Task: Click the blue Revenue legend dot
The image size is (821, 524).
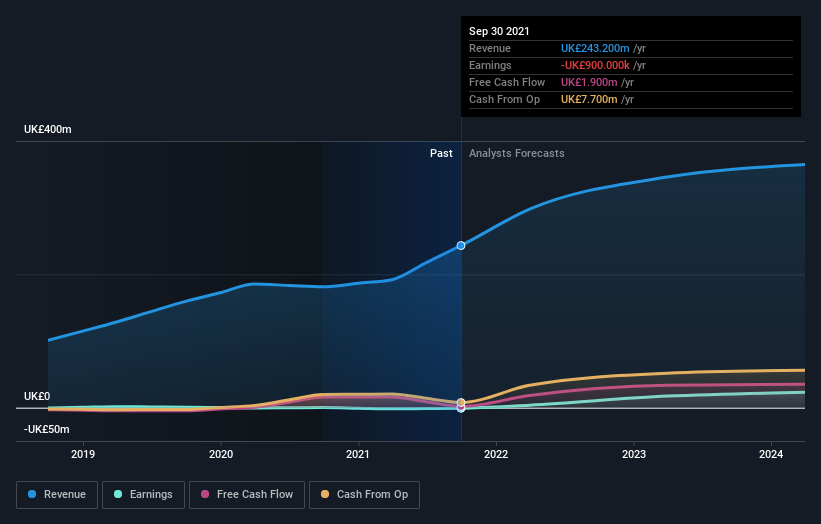Action: (x=32, y=494)
